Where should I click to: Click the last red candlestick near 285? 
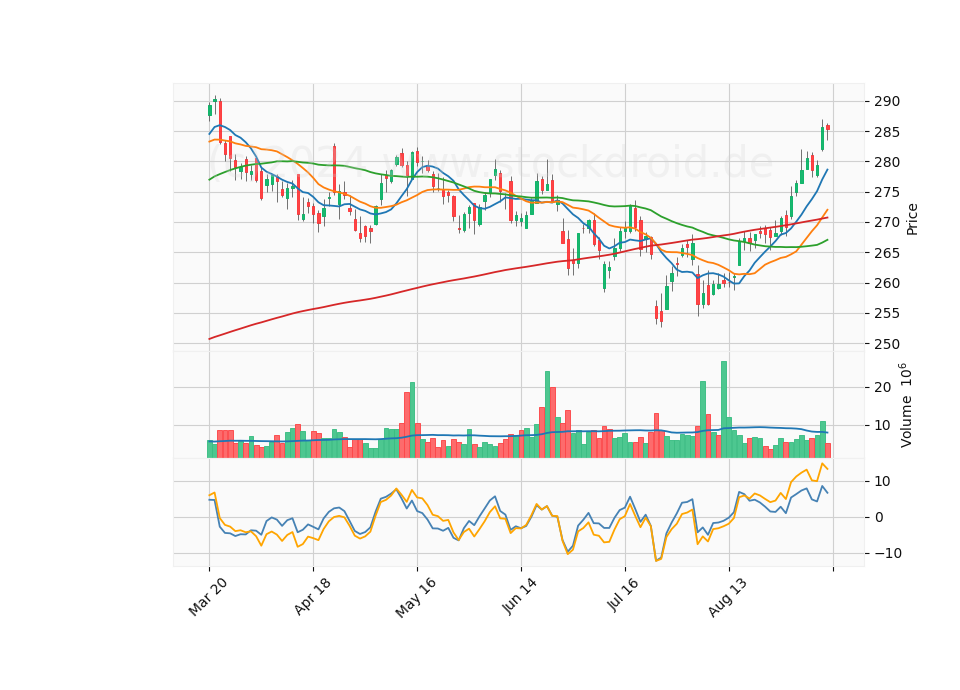click(x=828, y=127)
